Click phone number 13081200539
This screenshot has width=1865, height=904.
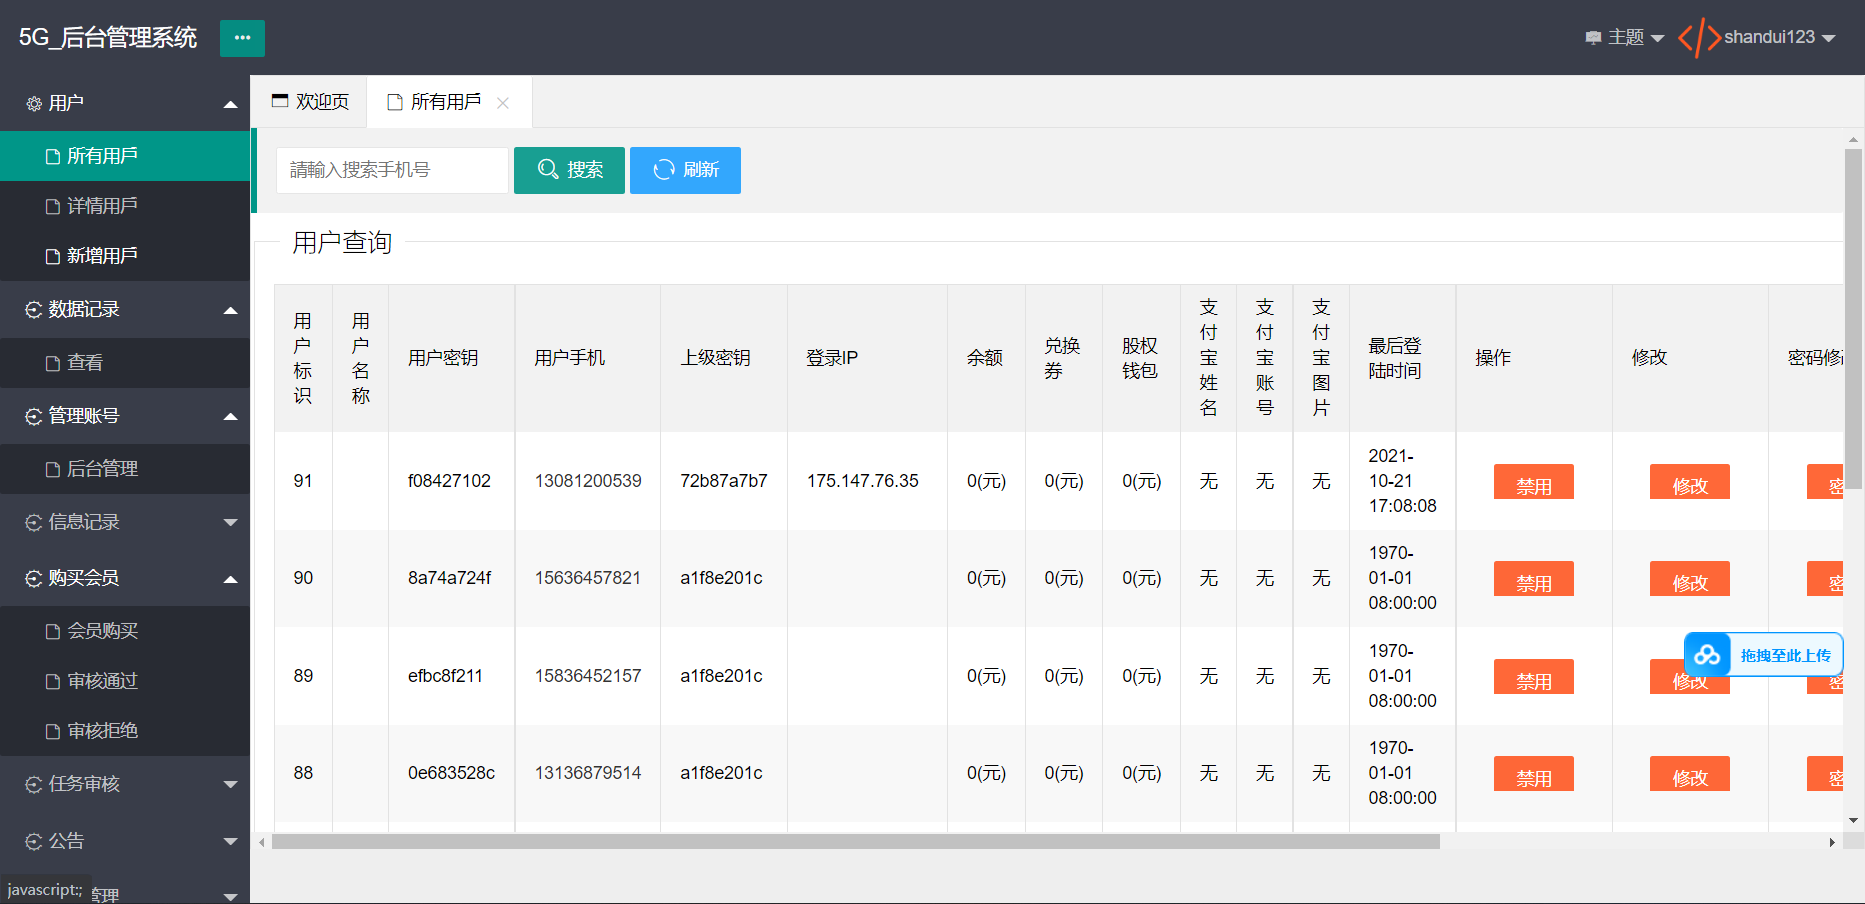tap(588, 481)
